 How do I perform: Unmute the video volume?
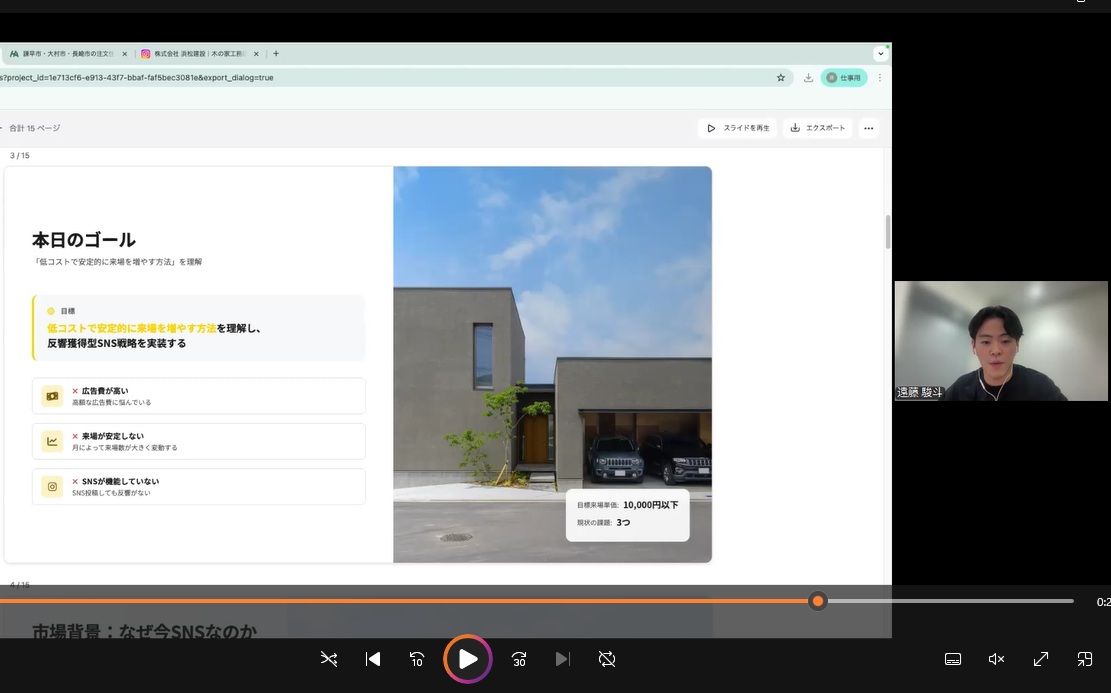(x=996, y=659)
